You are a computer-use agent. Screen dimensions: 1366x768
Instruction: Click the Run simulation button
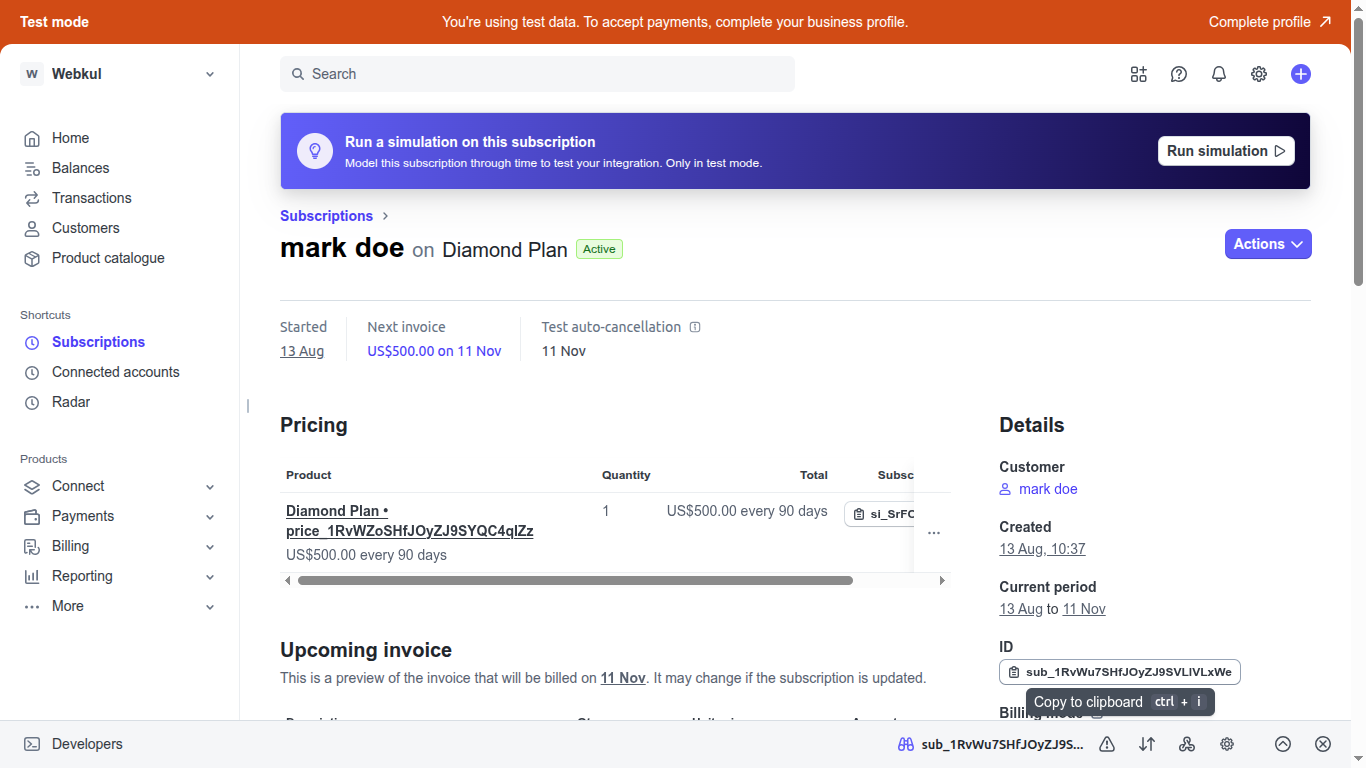coord(1225,150)
